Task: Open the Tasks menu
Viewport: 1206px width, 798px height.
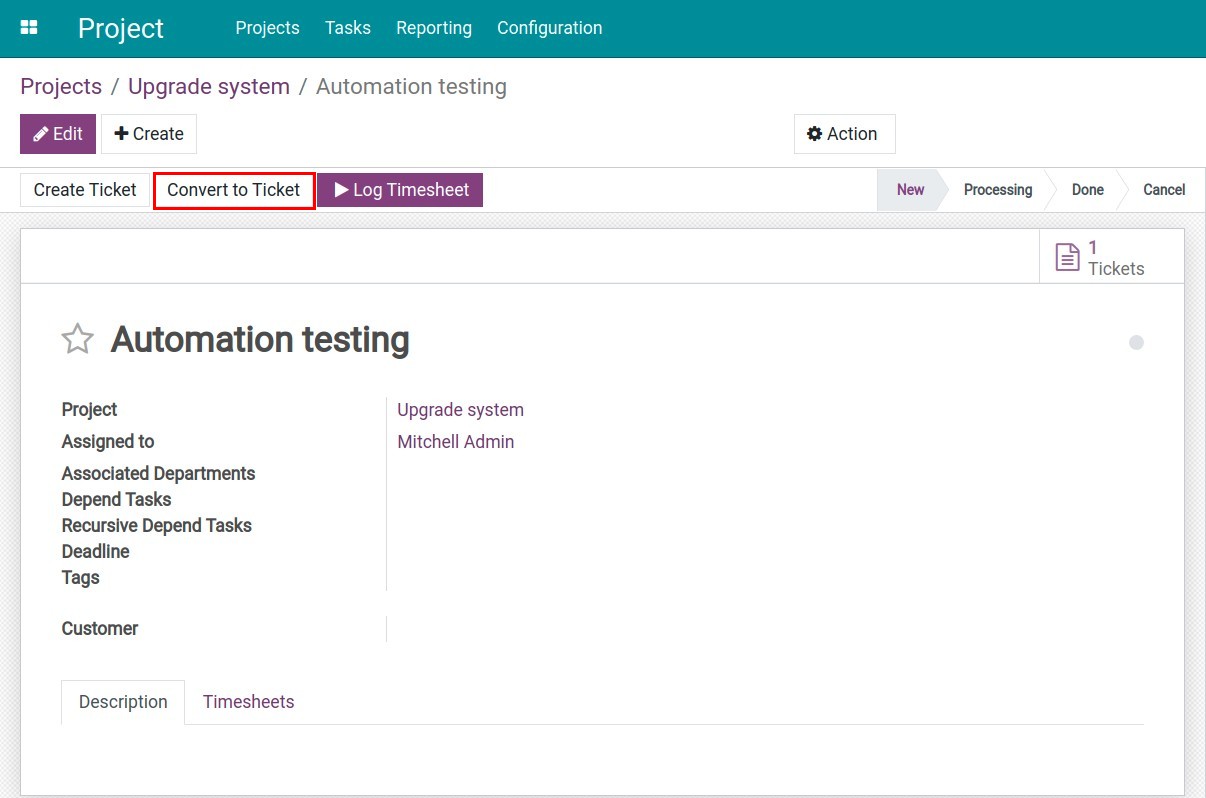Action: click(348, 28)
